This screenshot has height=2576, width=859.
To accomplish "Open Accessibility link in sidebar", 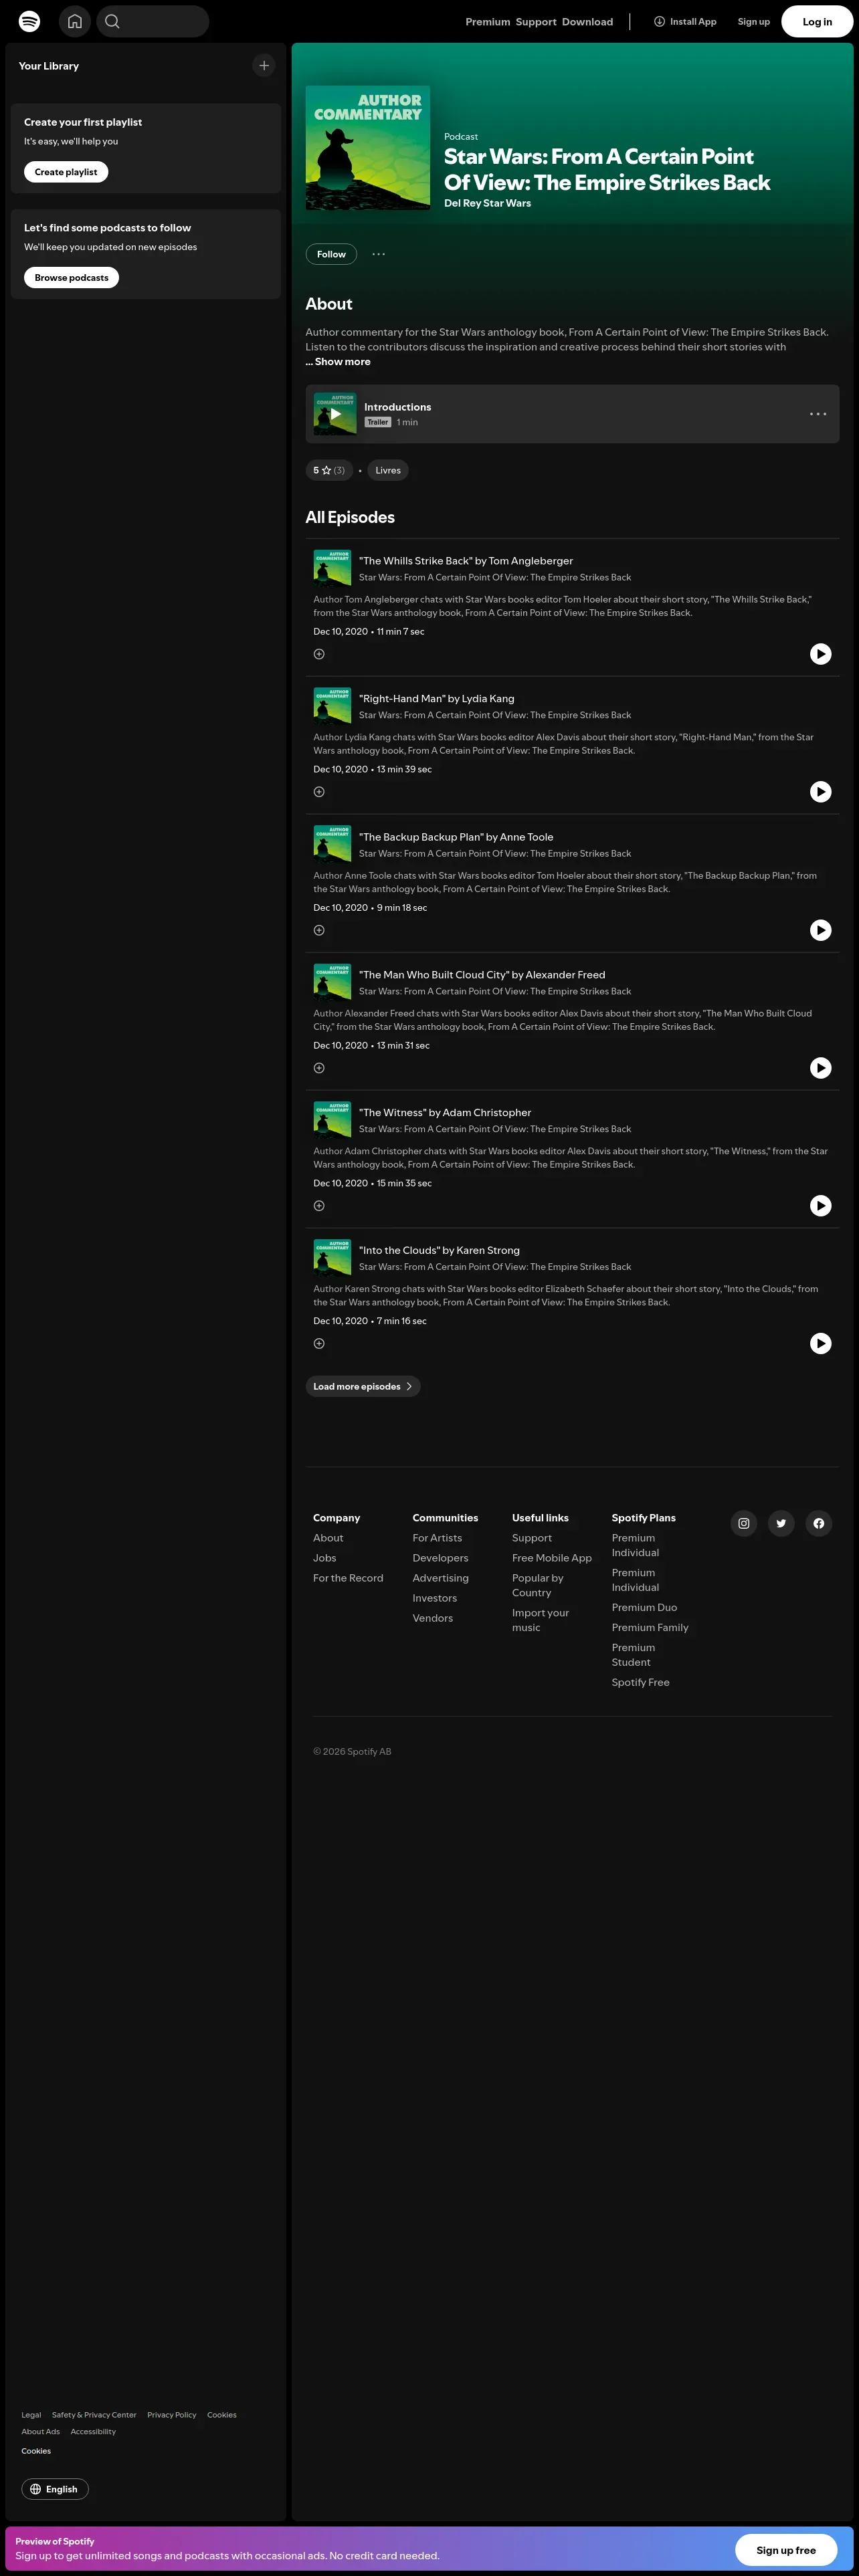I will pos(93,2432).
